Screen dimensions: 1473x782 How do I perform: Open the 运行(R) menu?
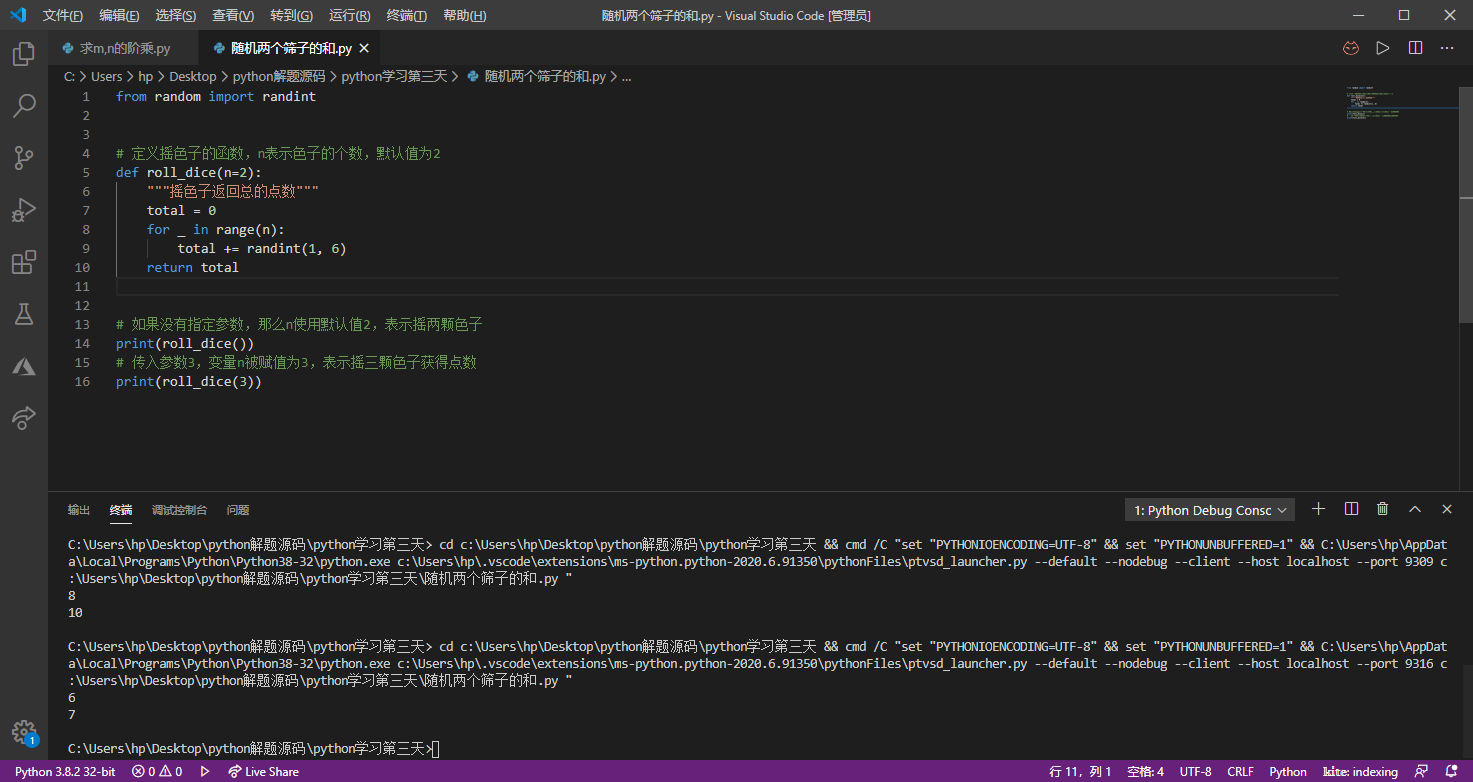349,15
